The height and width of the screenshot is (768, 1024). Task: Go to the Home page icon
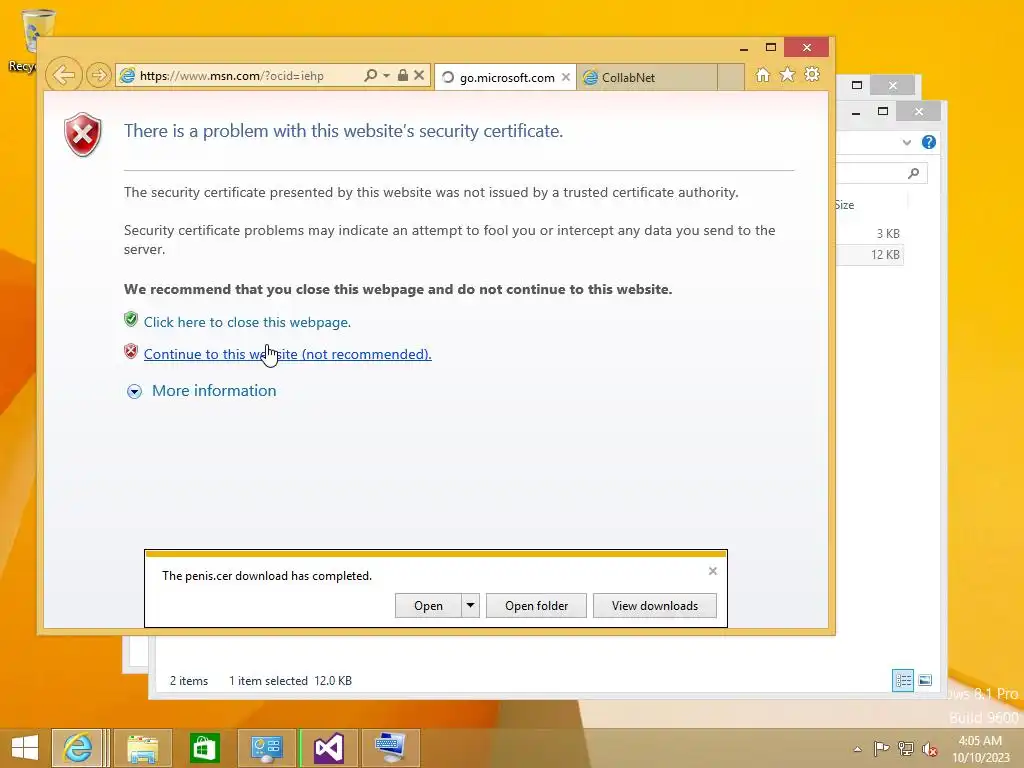pyautogui.click(x=763, y=74)
